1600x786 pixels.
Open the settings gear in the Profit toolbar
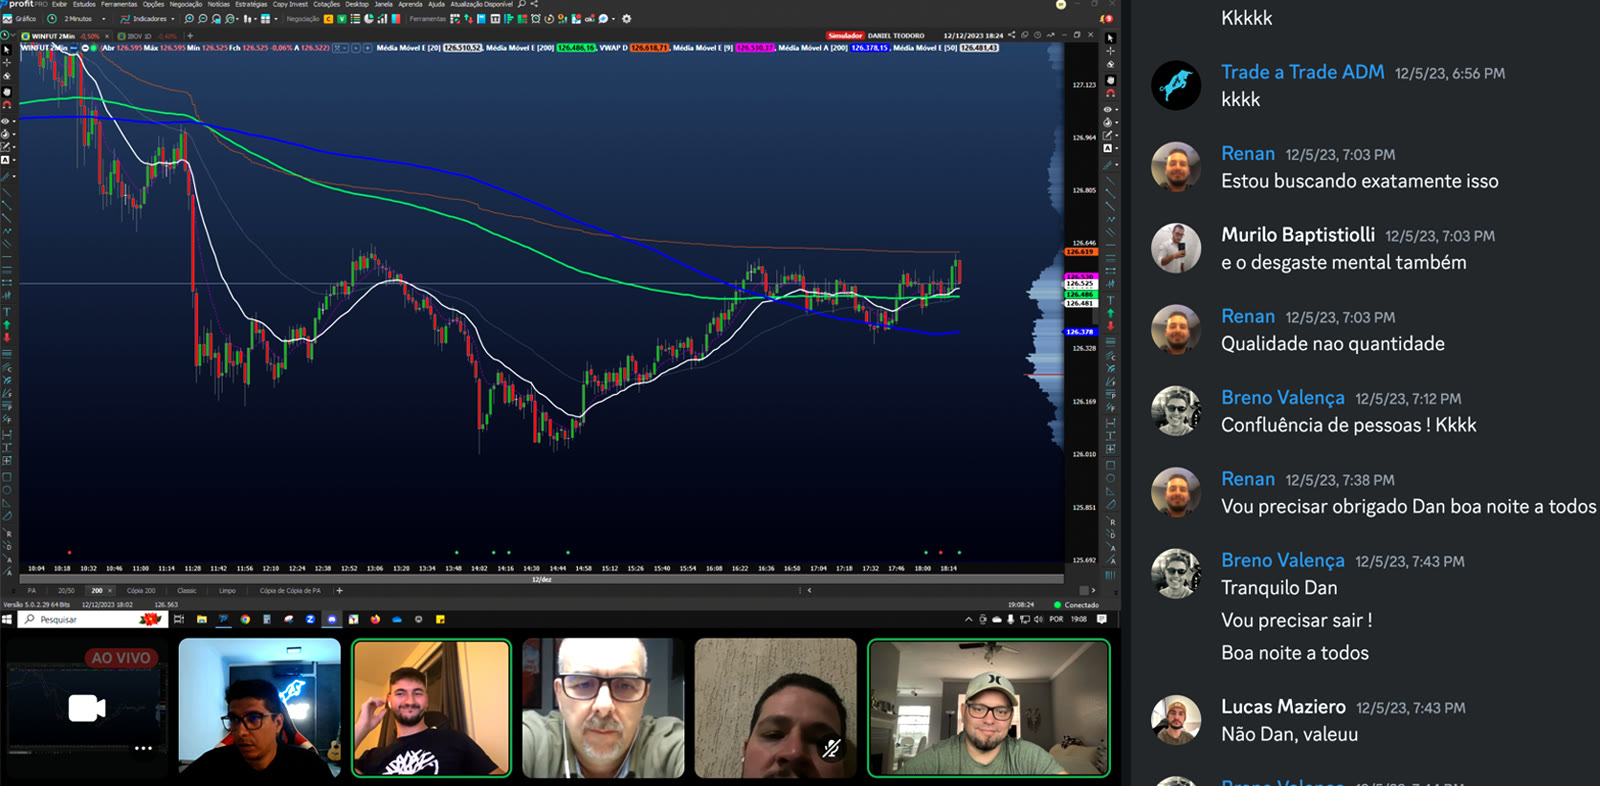627,18
